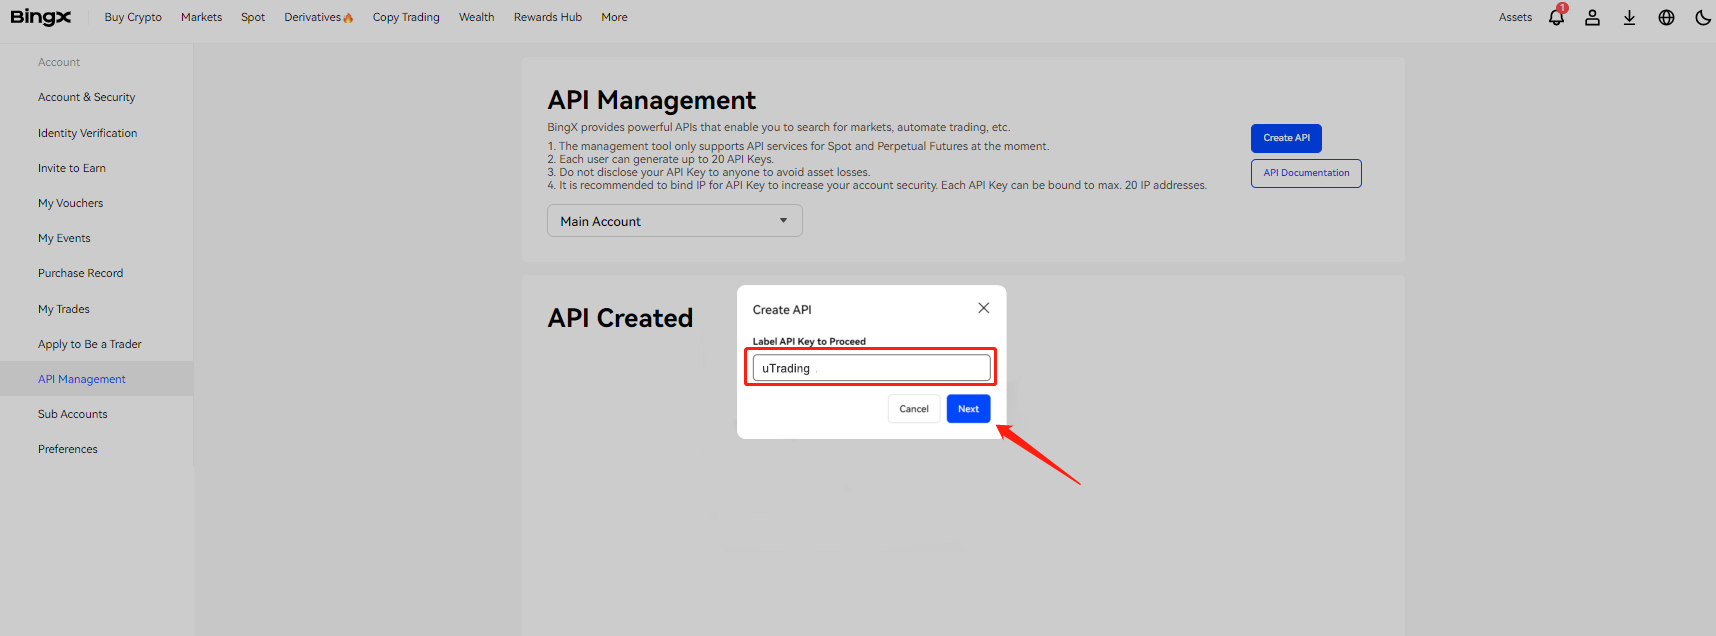This screenshot has height=636, width=1716.
Task: Open My Events in sidebar
Action: (x=64, y=238)
